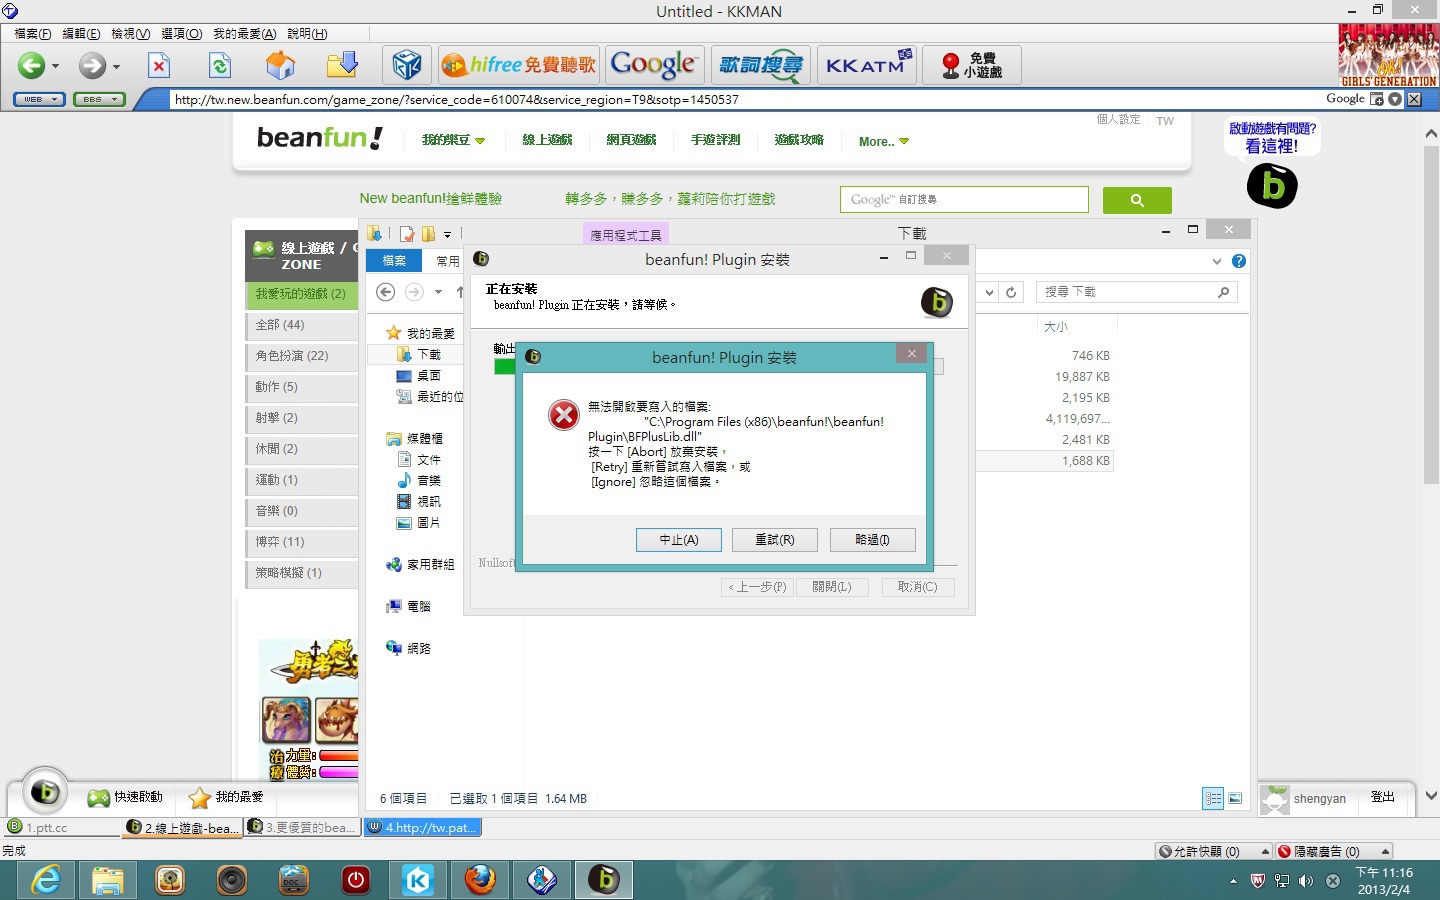Refresh page with green refresh icon
The image size is (1440, 900).
(x=220, y=66)
